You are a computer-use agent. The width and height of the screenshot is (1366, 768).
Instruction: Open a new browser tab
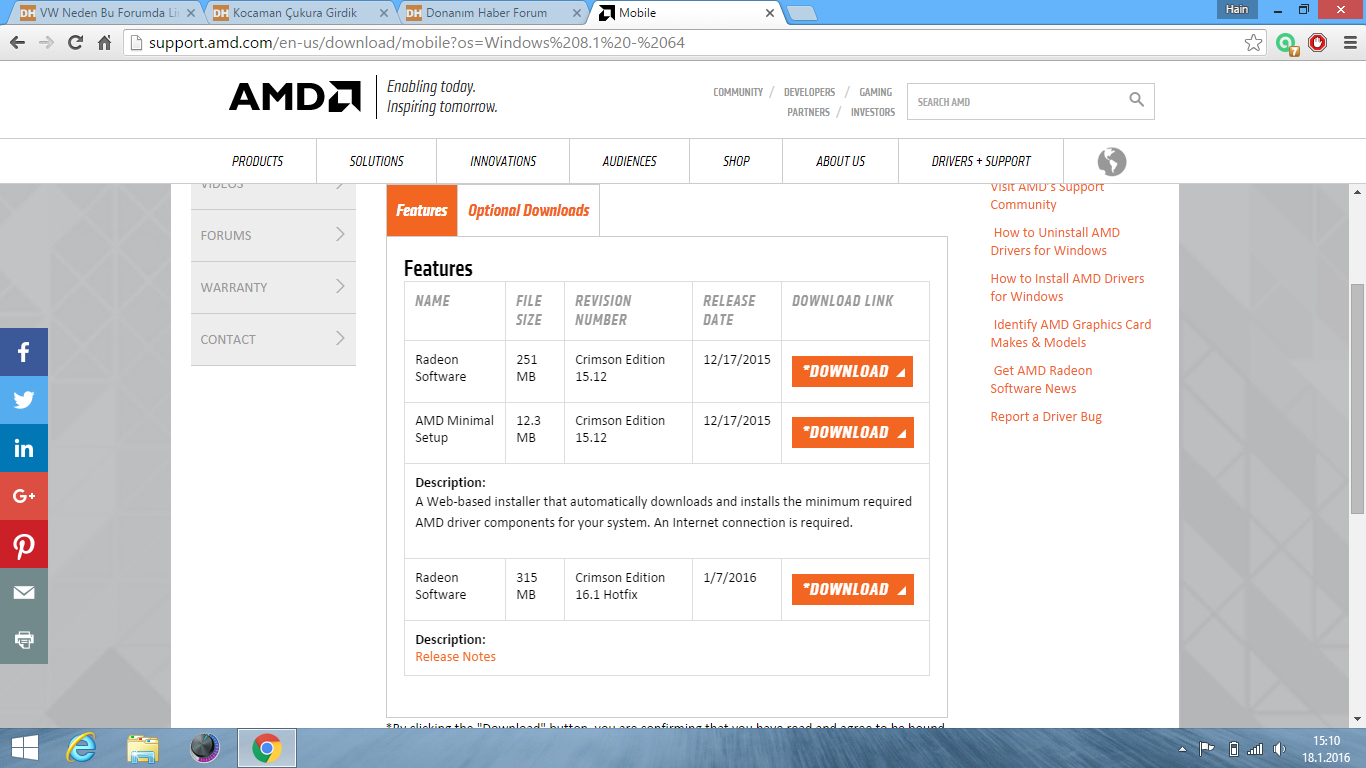pyautogui.click(x=802, y=13)
